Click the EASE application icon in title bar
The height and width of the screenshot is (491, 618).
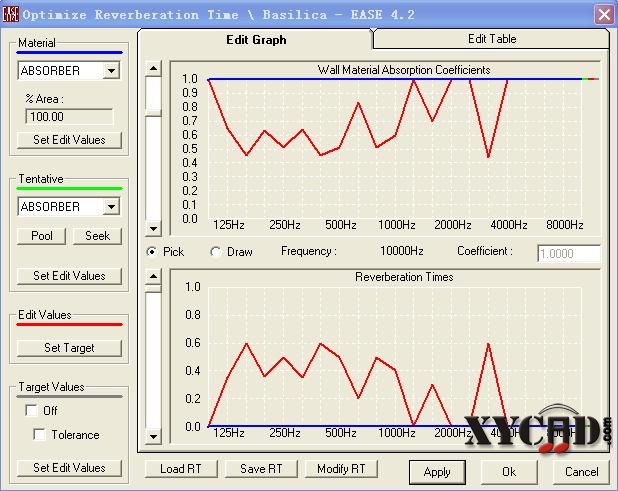coord(11,14)
